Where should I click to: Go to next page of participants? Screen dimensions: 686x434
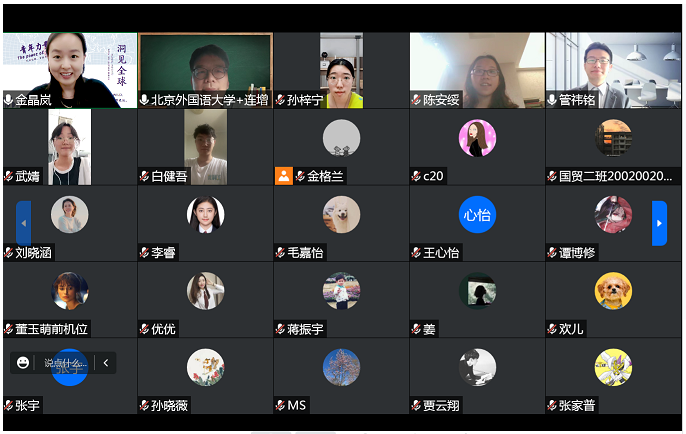click(659, 223)
